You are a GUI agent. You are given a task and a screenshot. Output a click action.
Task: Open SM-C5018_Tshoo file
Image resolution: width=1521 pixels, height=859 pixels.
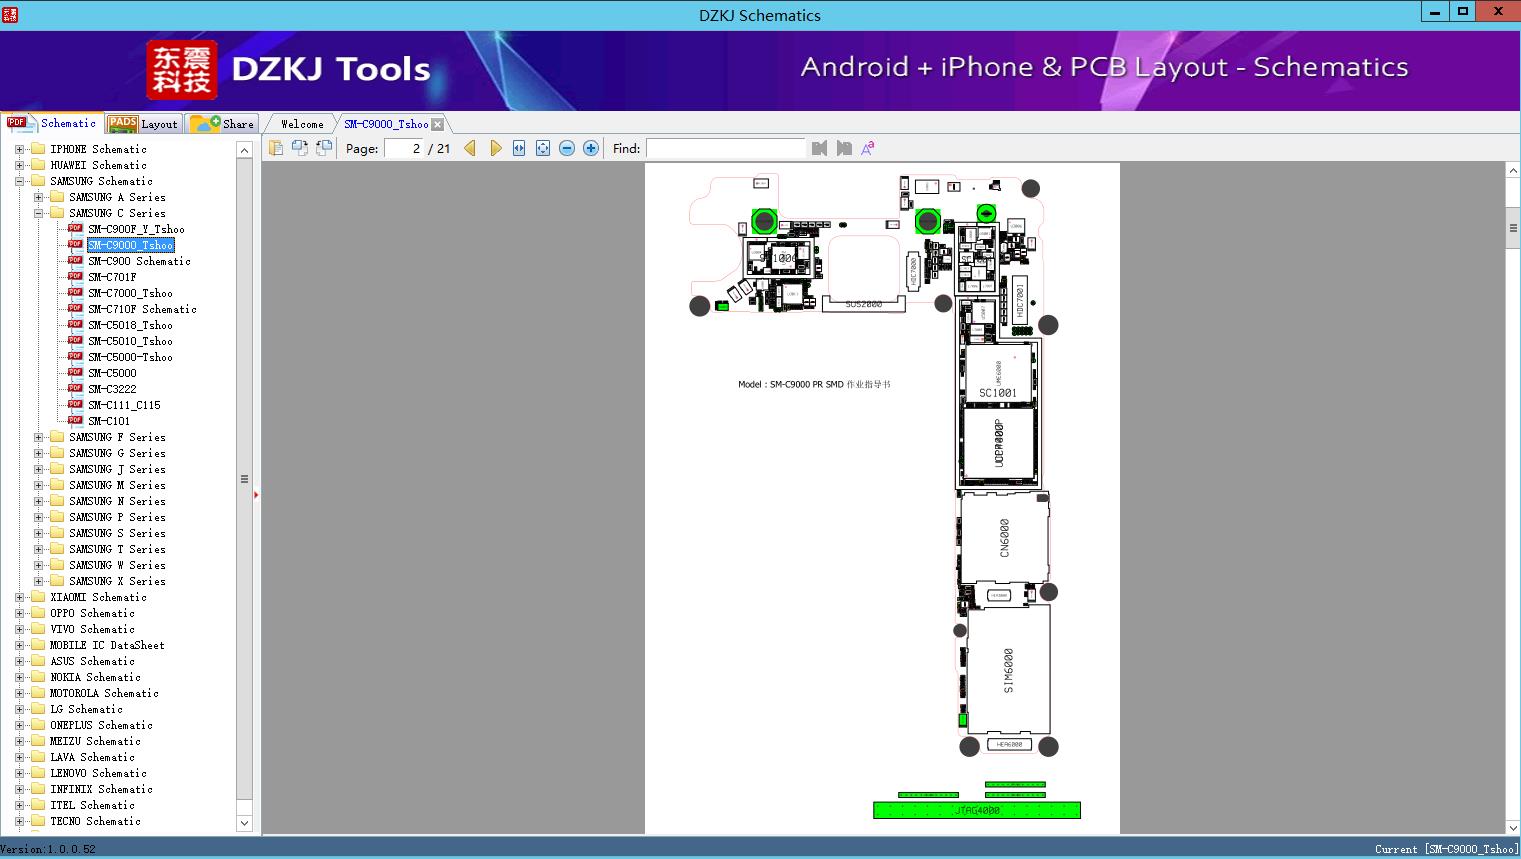pyautogui.click(x=130, y=325)
